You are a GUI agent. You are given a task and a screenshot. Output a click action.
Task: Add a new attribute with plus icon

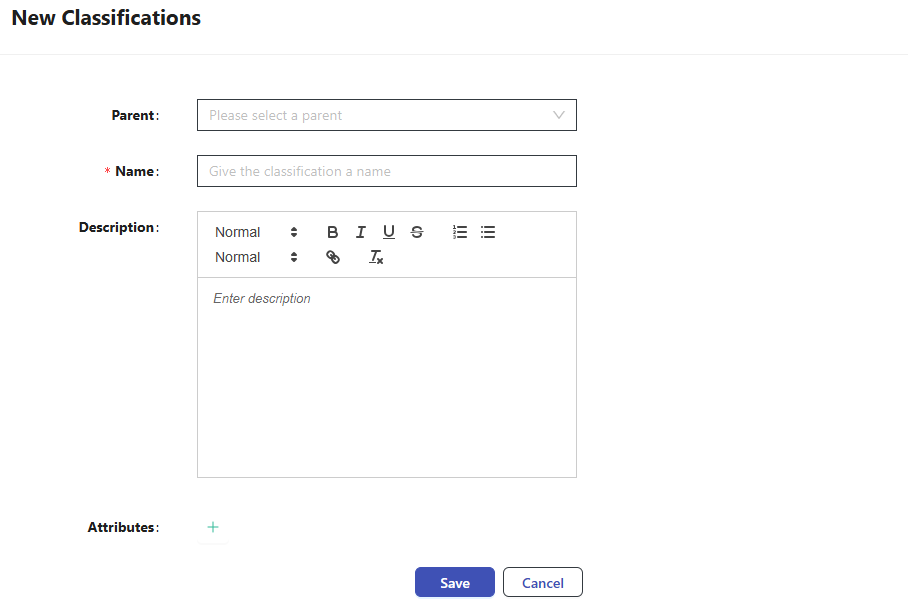[x=213, y=527]
